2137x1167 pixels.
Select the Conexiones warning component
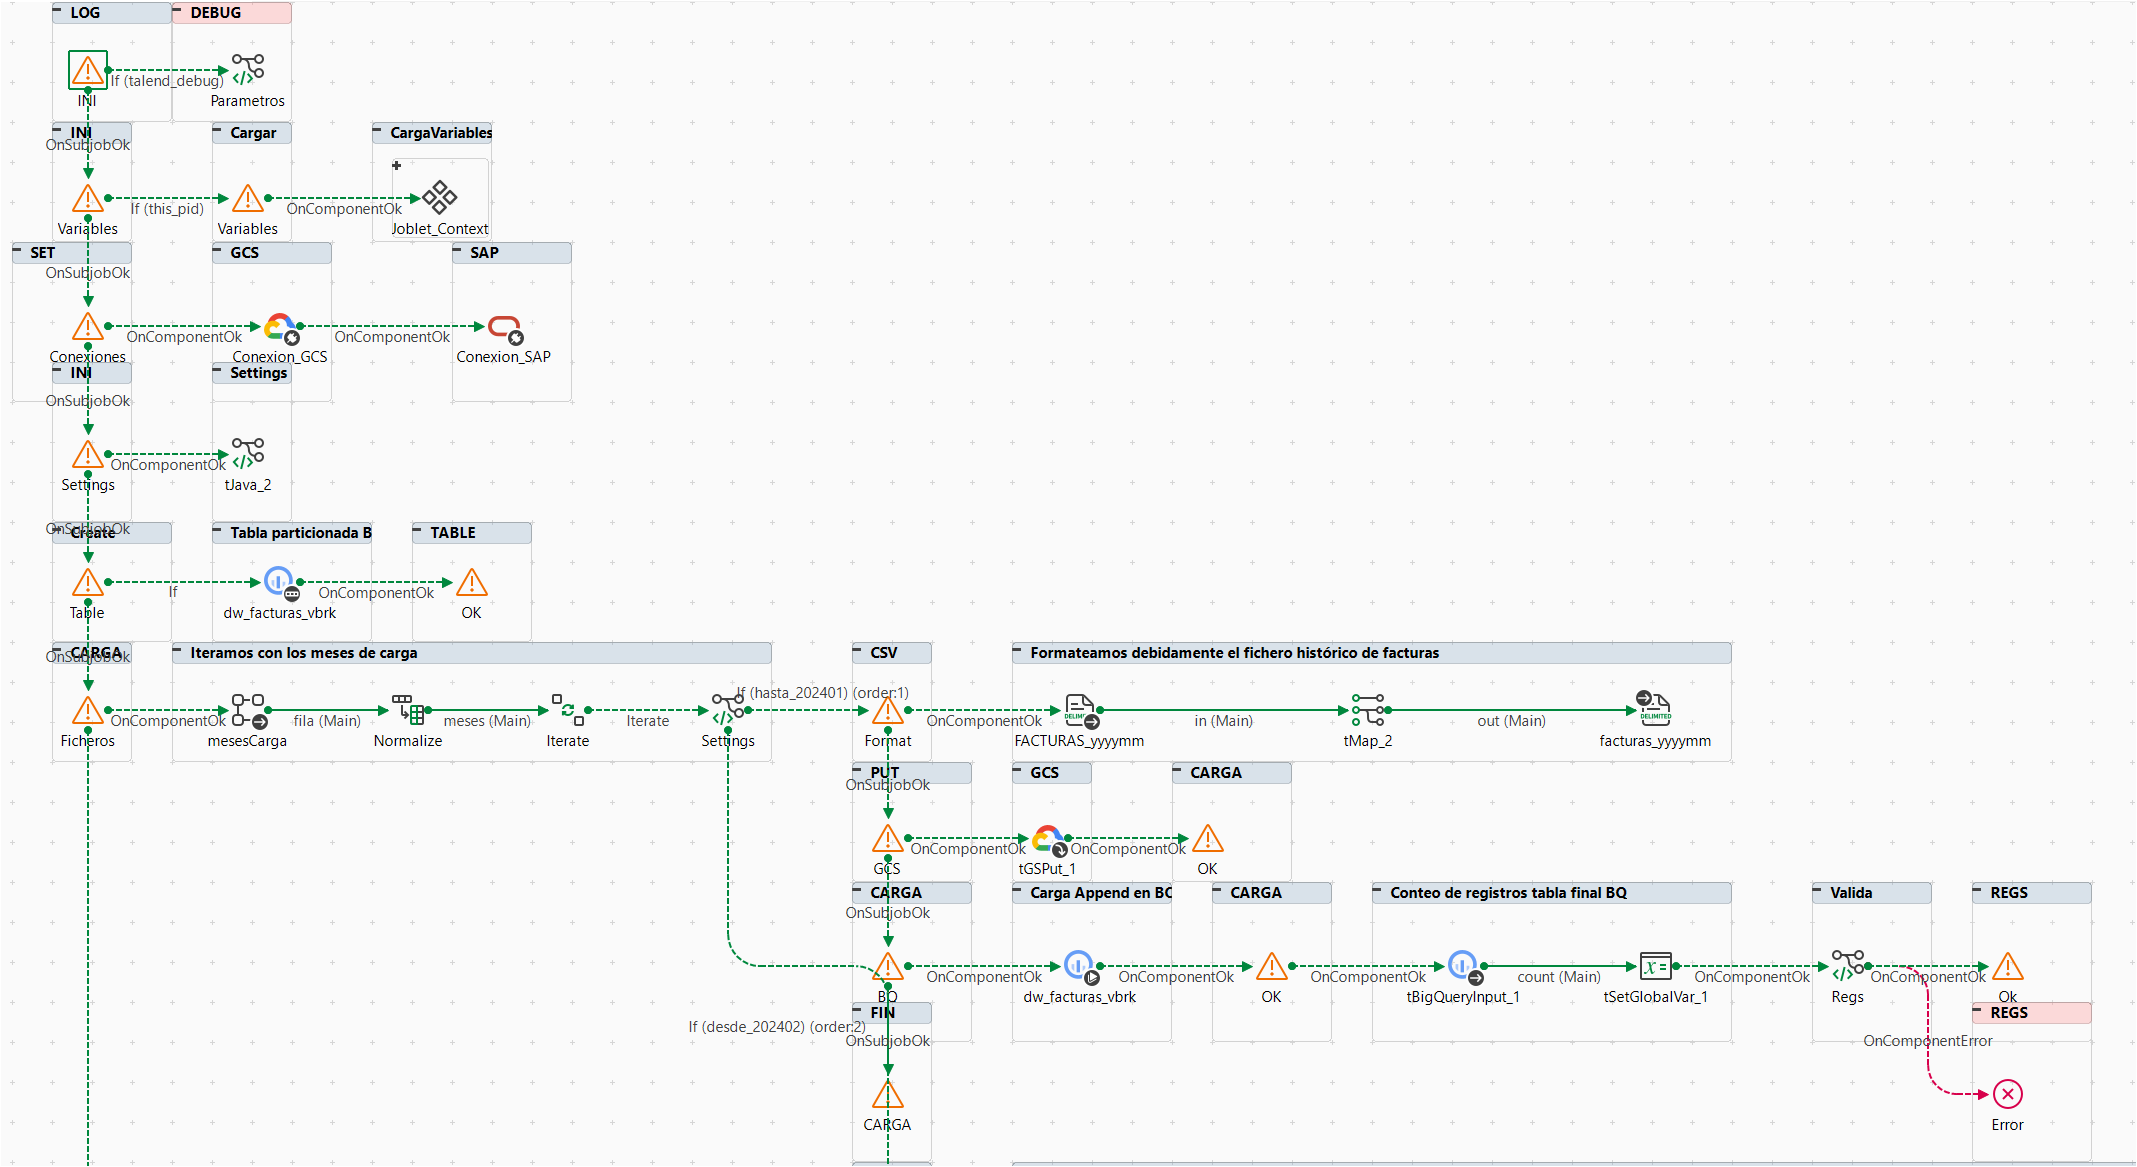coord(88,326)
